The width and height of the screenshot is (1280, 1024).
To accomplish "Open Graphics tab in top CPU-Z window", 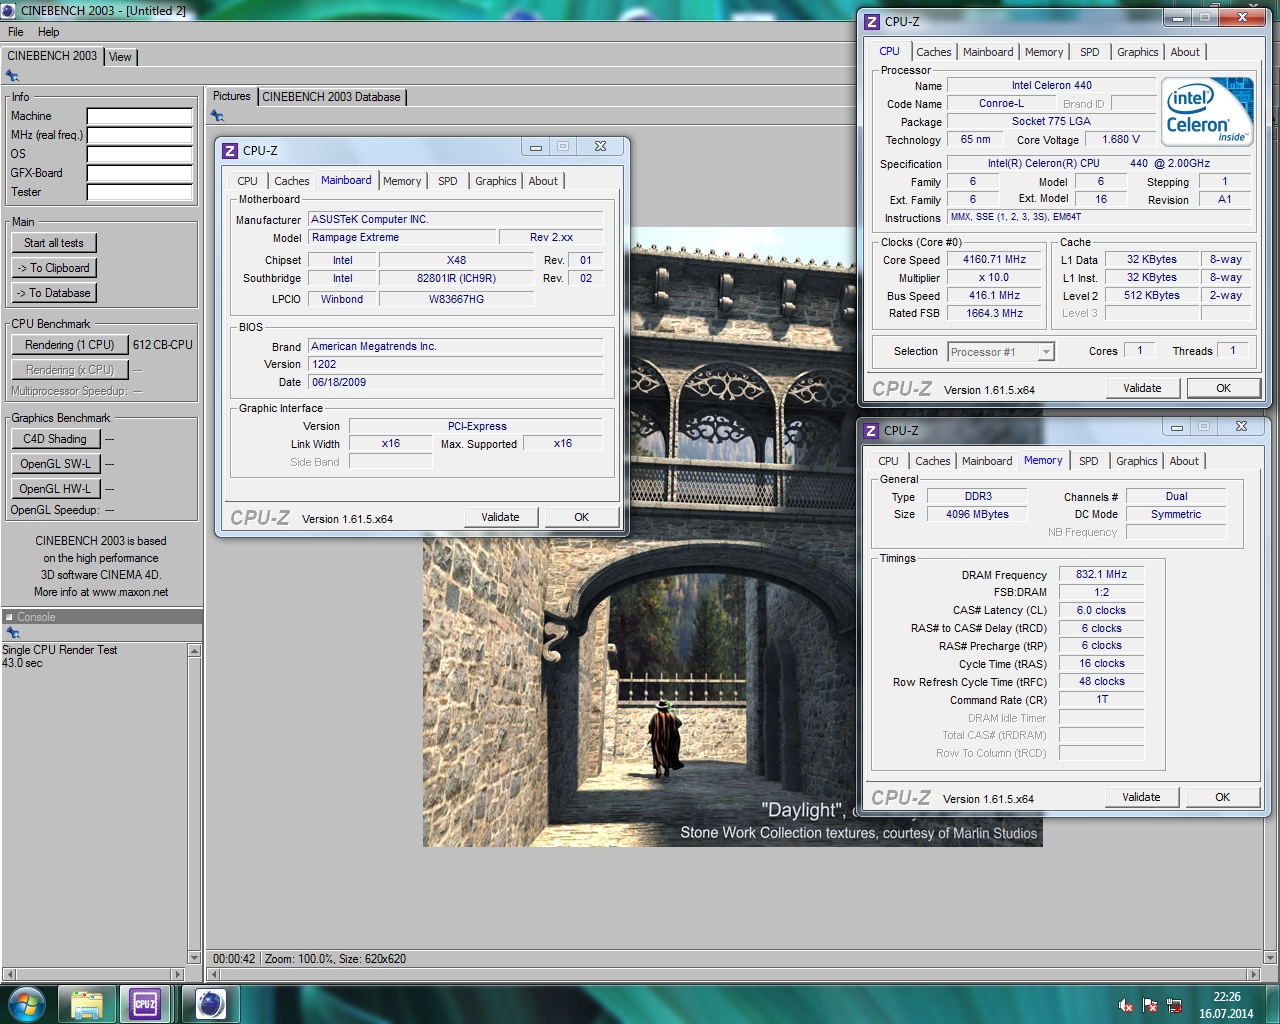I will (x=1138, y=52).
